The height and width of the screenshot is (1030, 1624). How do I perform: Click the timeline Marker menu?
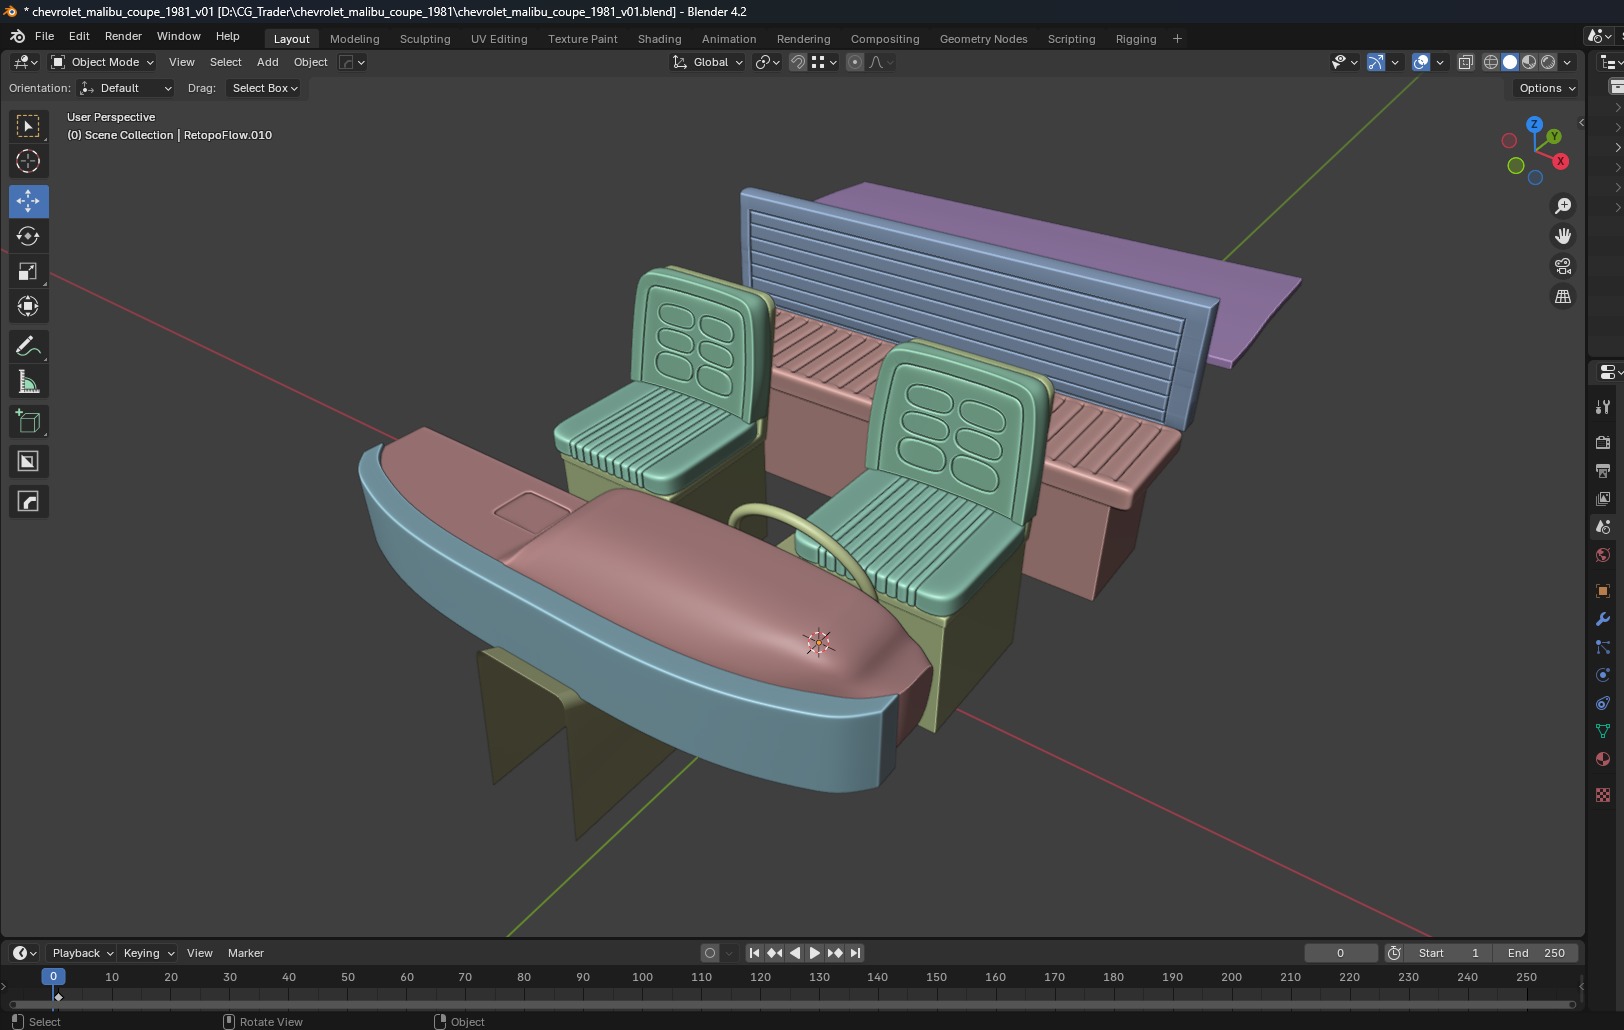coord(245,953)
